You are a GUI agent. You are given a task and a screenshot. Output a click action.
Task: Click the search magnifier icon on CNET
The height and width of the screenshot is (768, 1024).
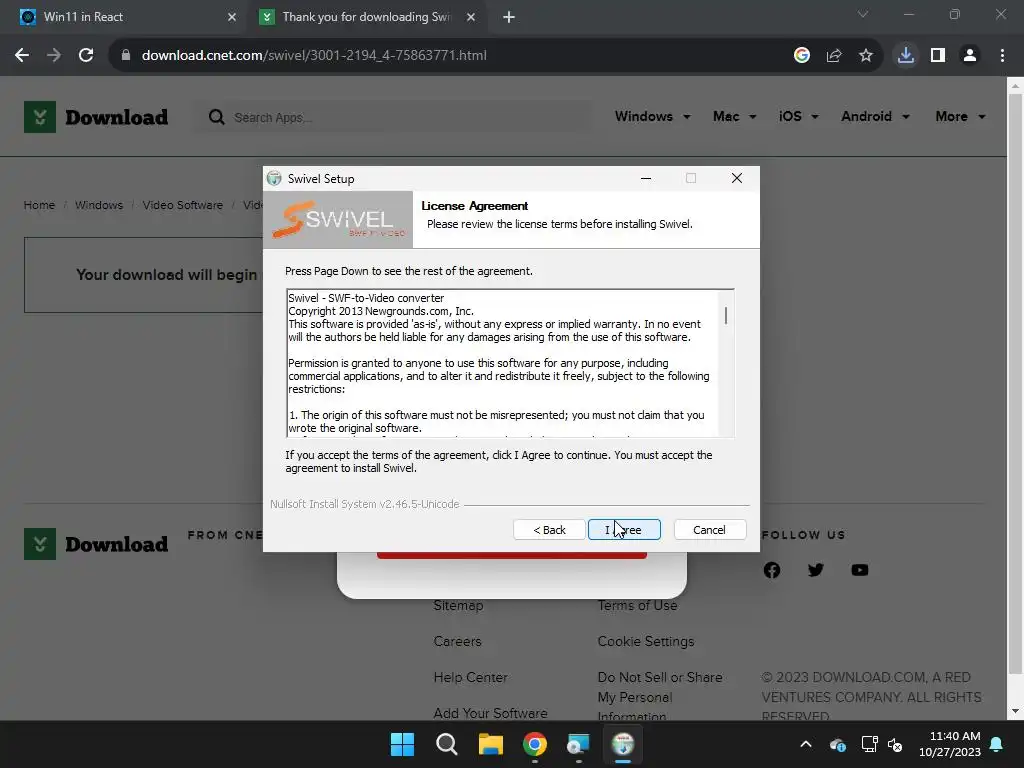pos(217,118)
